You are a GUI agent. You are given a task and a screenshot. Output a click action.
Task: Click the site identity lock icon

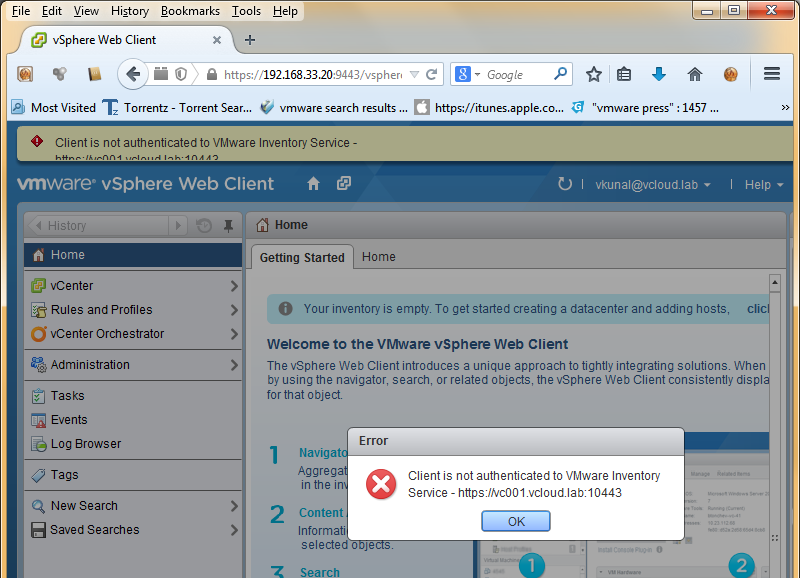pos(212,75)
